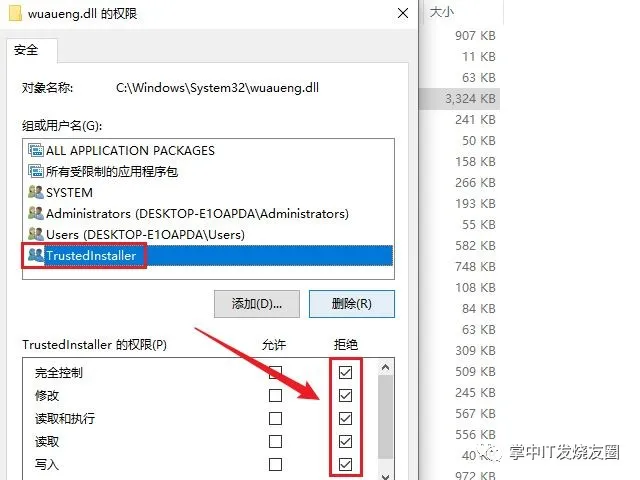Viewport: 640px width, 480px height.
Task: Click the icon beside 所有受限制的应用程序包
Action: coord(36,171)
